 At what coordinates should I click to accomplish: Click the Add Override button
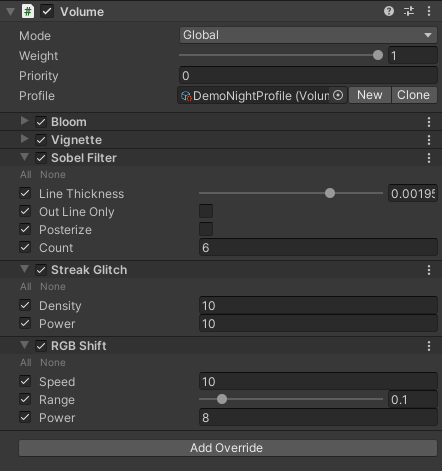tap(228, 448)
